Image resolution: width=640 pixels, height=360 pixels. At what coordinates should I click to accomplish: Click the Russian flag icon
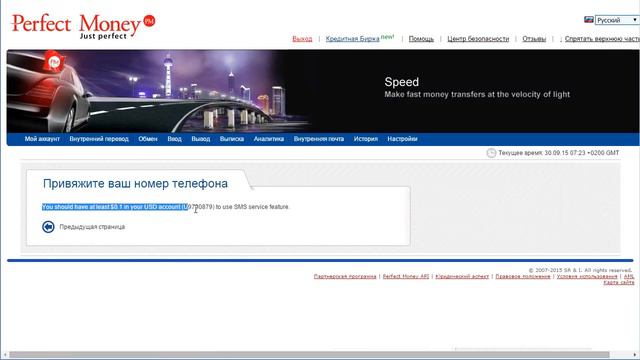(589, 20)
